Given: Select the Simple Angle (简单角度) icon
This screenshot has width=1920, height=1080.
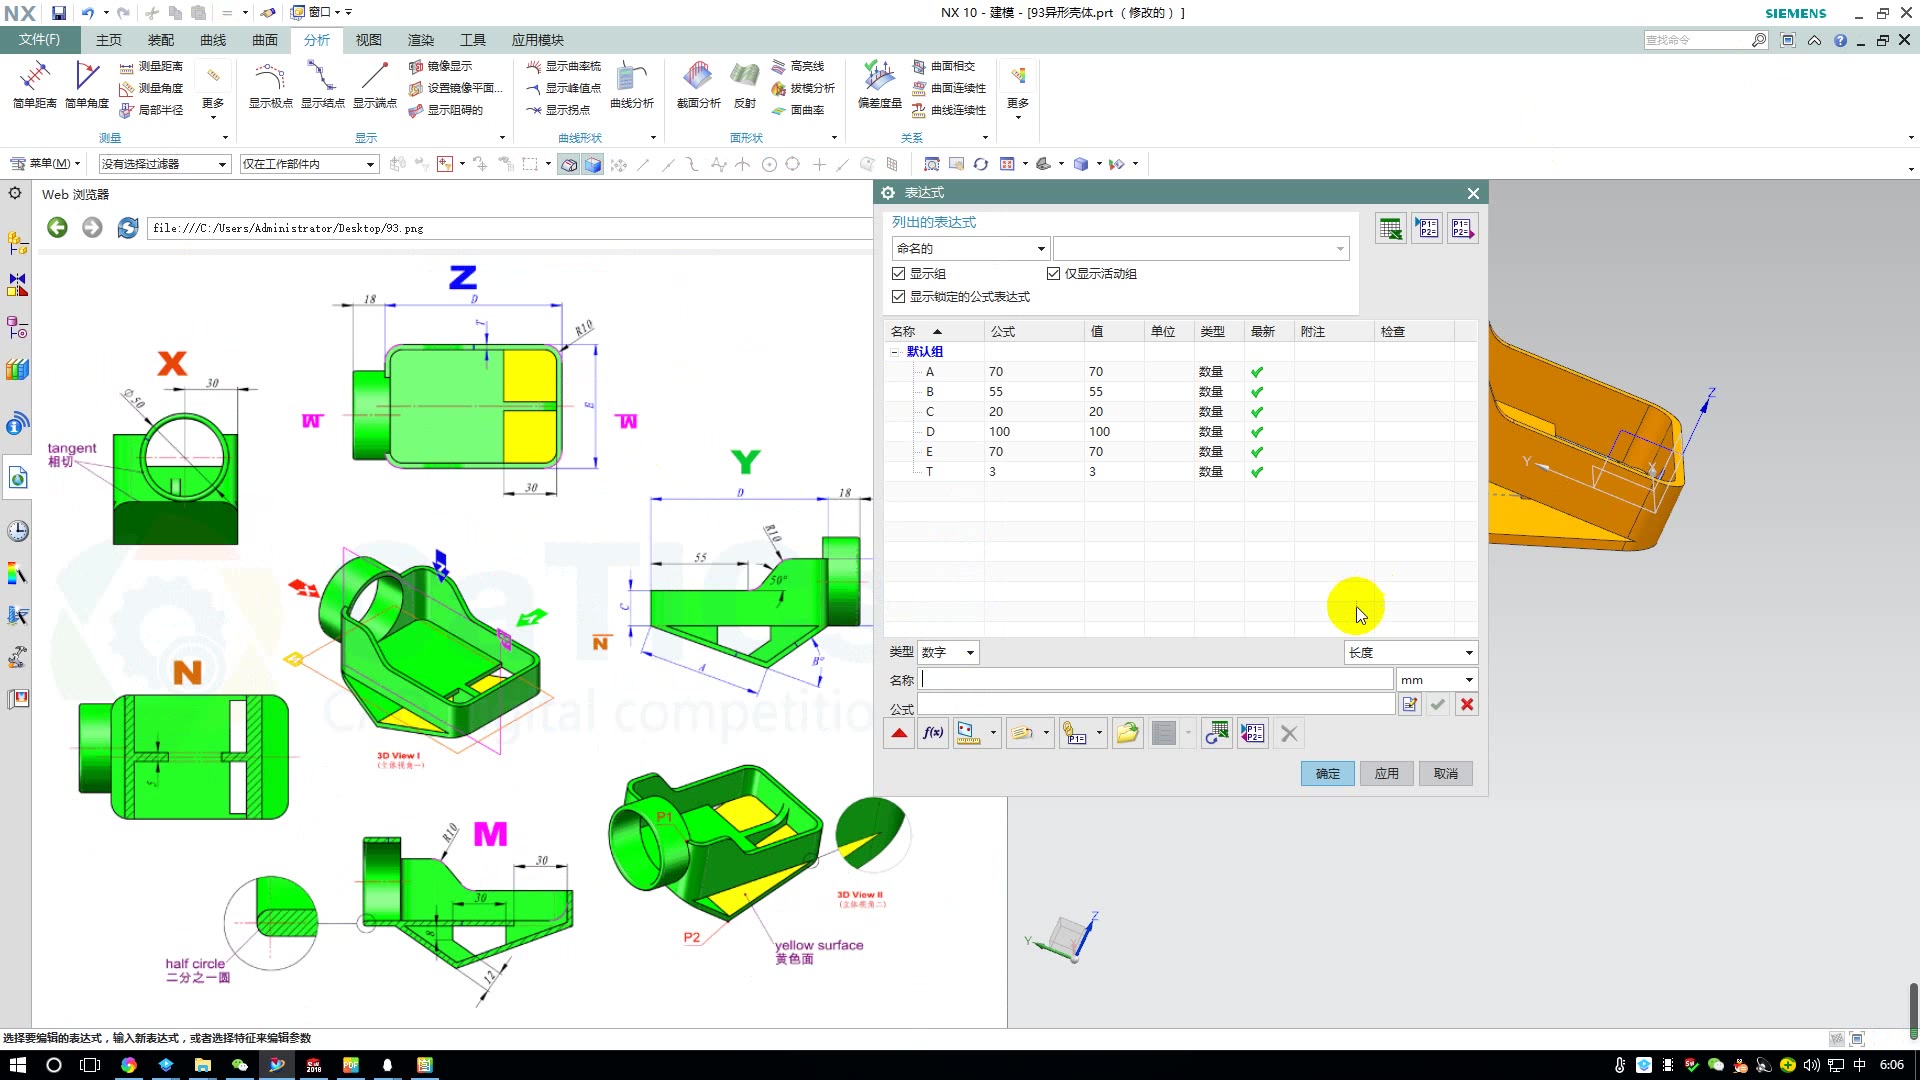Looking at the screenshot, I should point(87,82).
